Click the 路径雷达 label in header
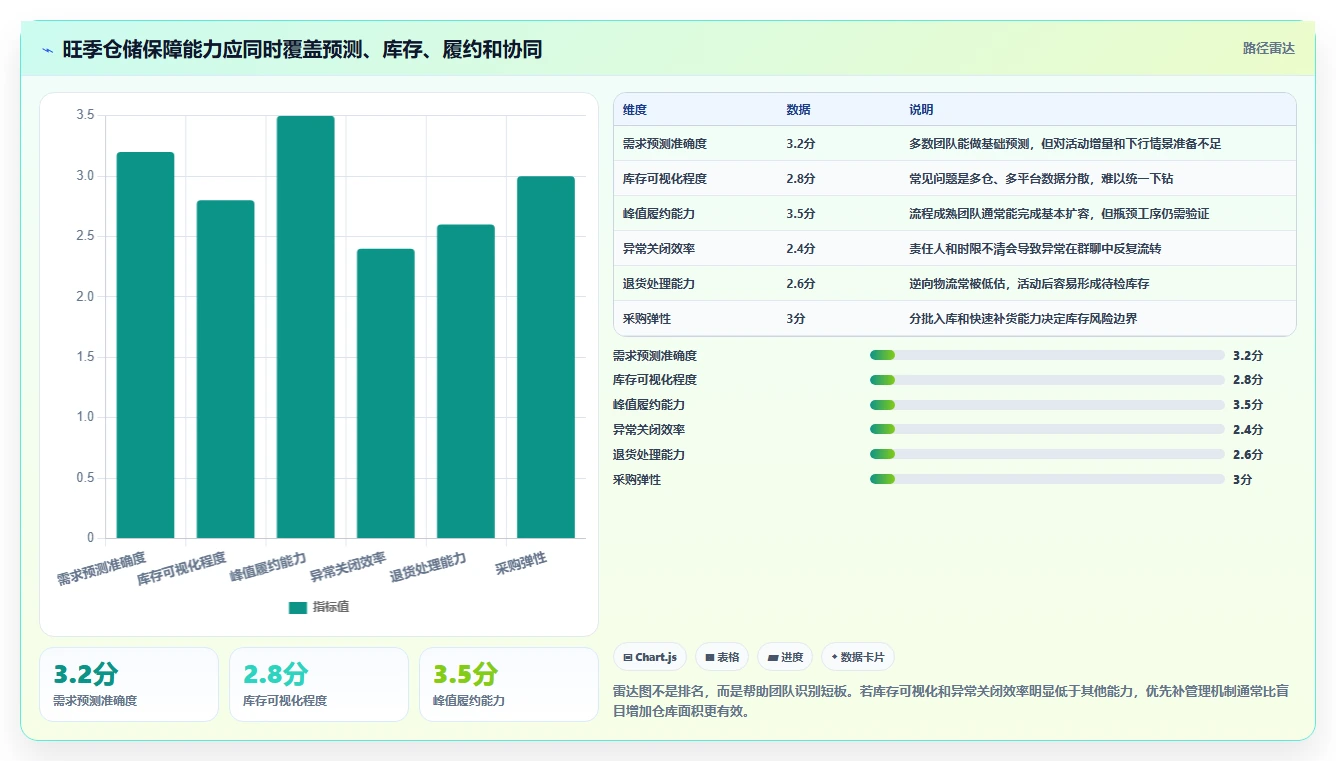Viewport: 1336px width, 761px height. 1268,48
